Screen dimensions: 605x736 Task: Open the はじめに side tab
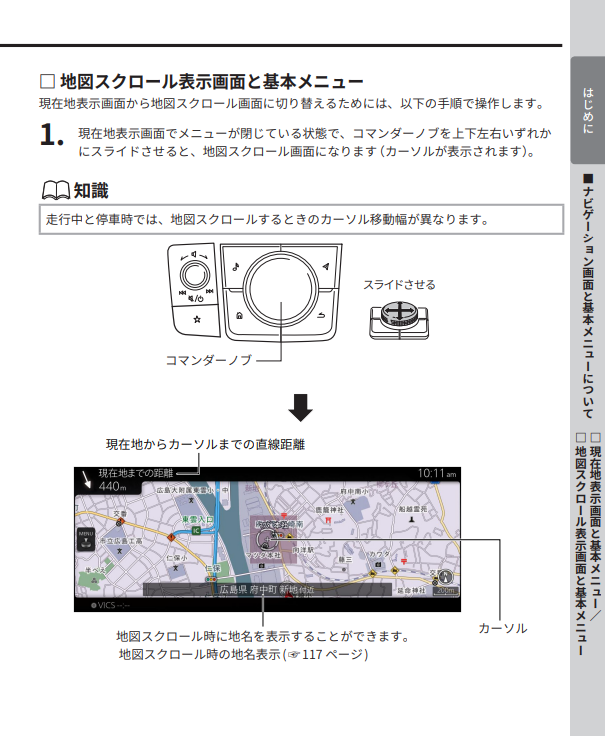point(588,110)
